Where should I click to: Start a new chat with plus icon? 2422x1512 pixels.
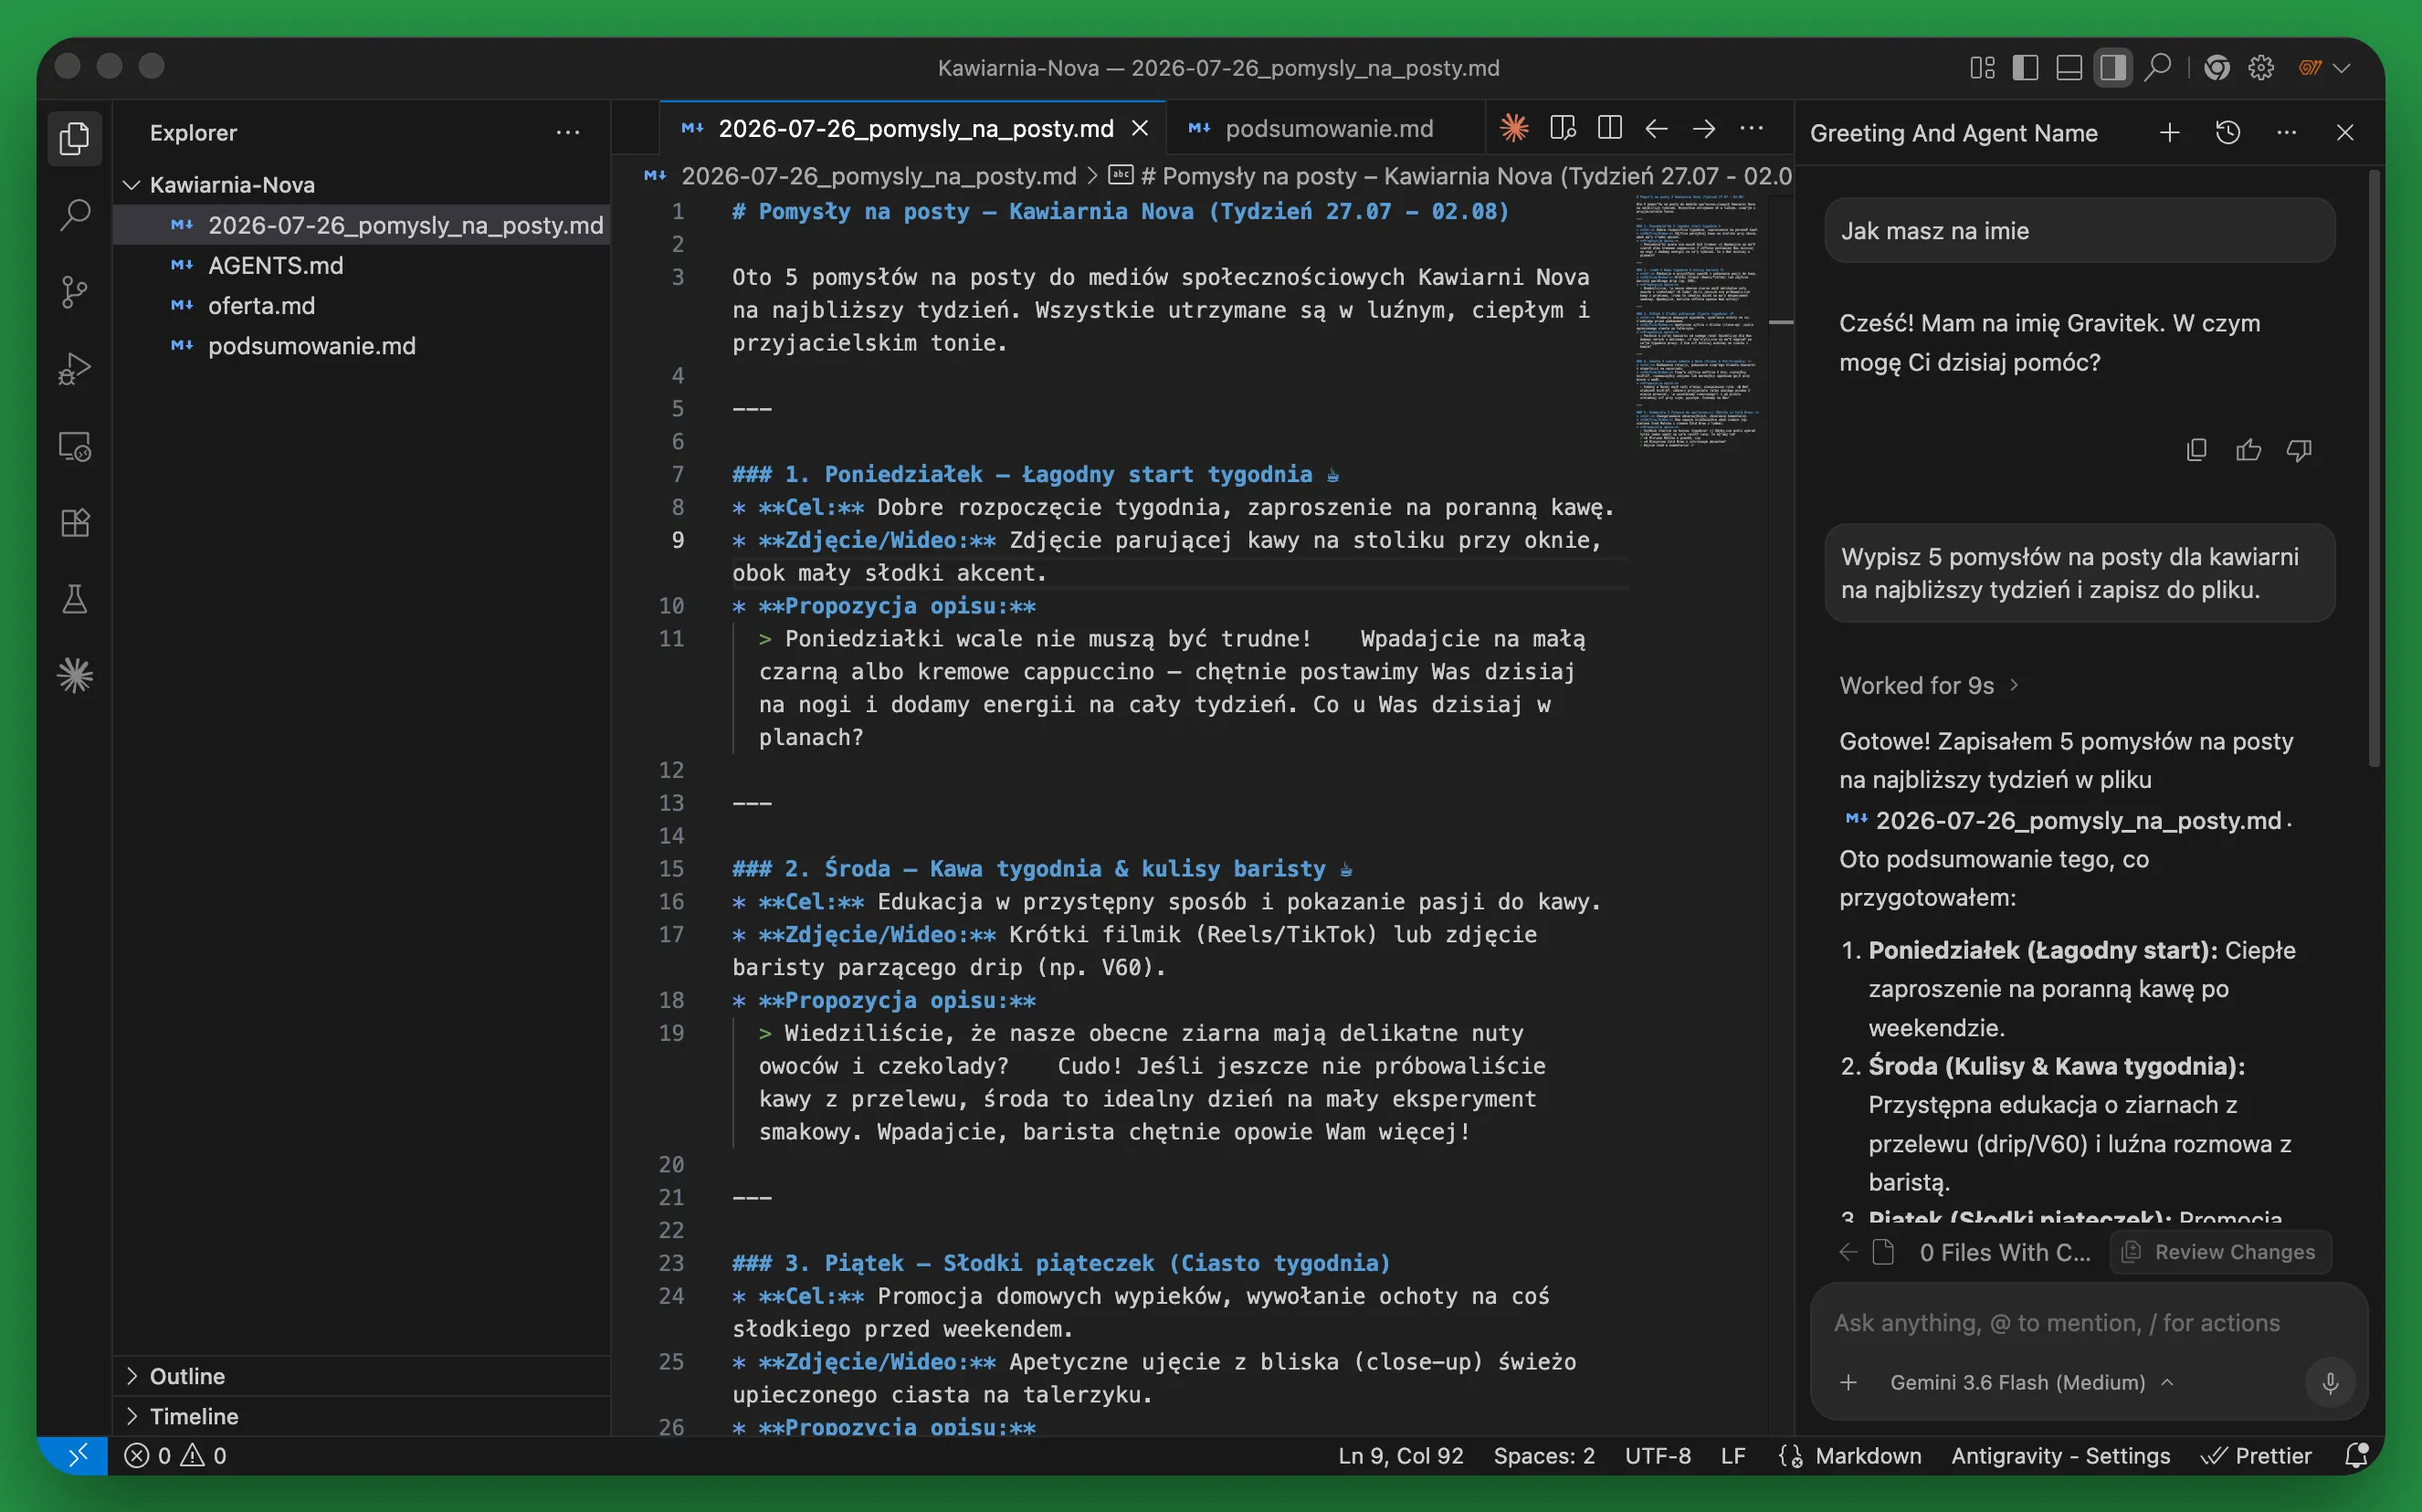[2169, 133]
